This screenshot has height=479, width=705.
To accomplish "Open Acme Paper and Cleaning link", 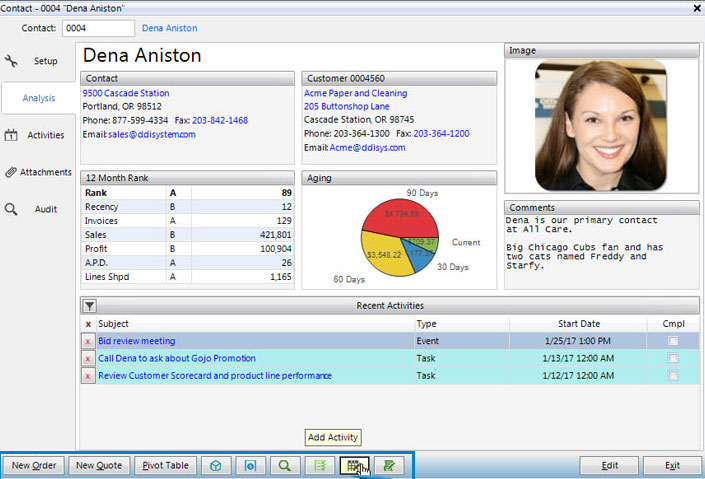I will click(x=355, y=93).
